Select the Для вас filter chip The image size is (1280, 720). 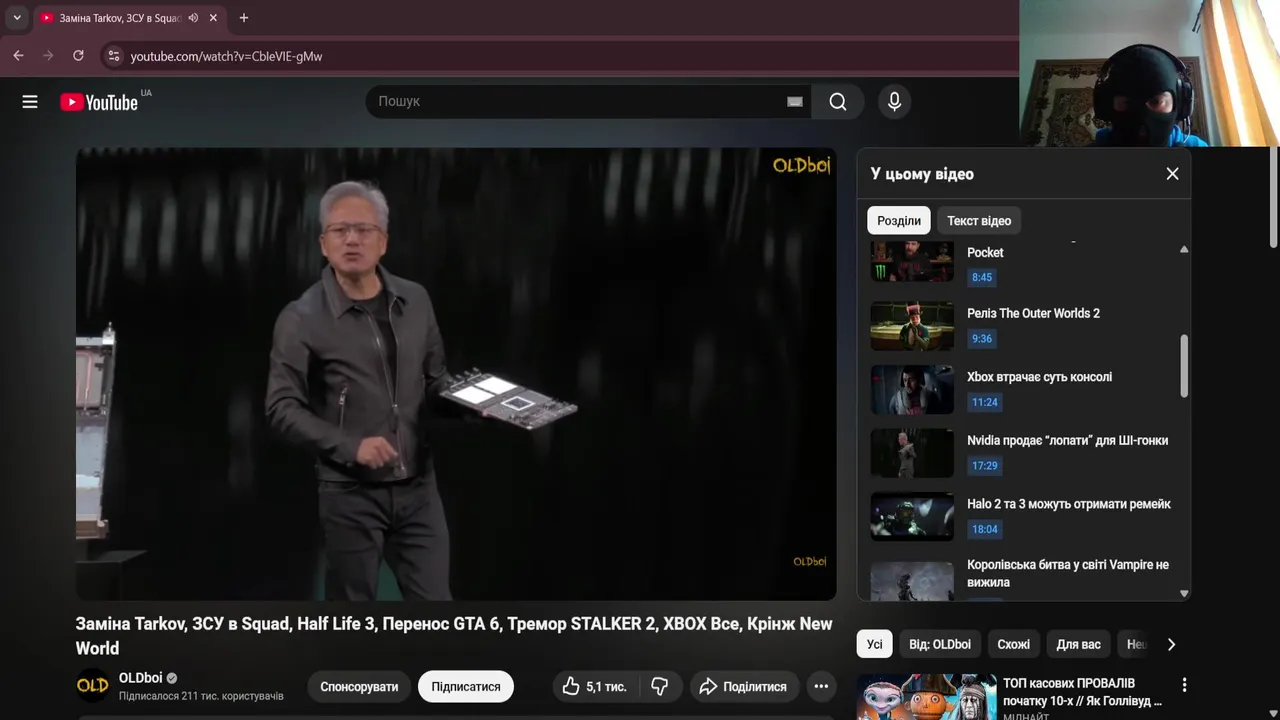coord(1078,644)
